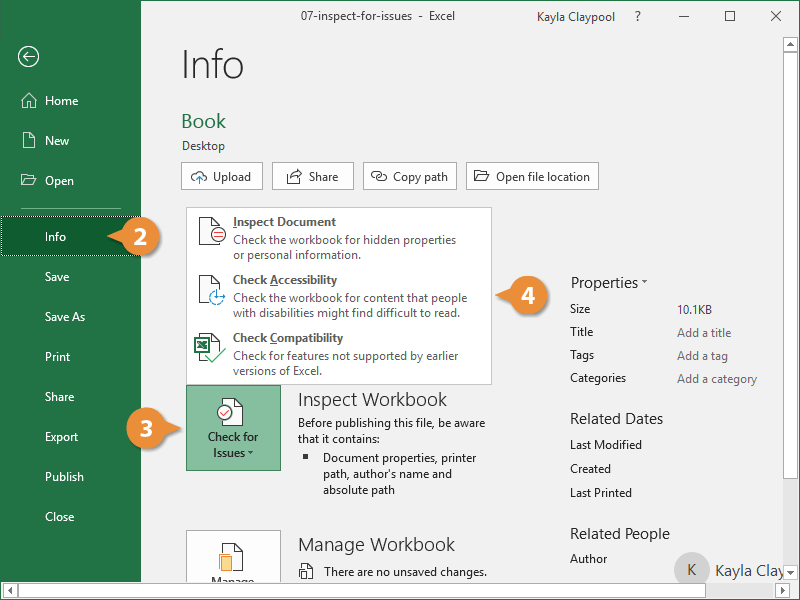This screenshot has width=800, height=600.
Task: Click the New document icon
Action: 28,141
